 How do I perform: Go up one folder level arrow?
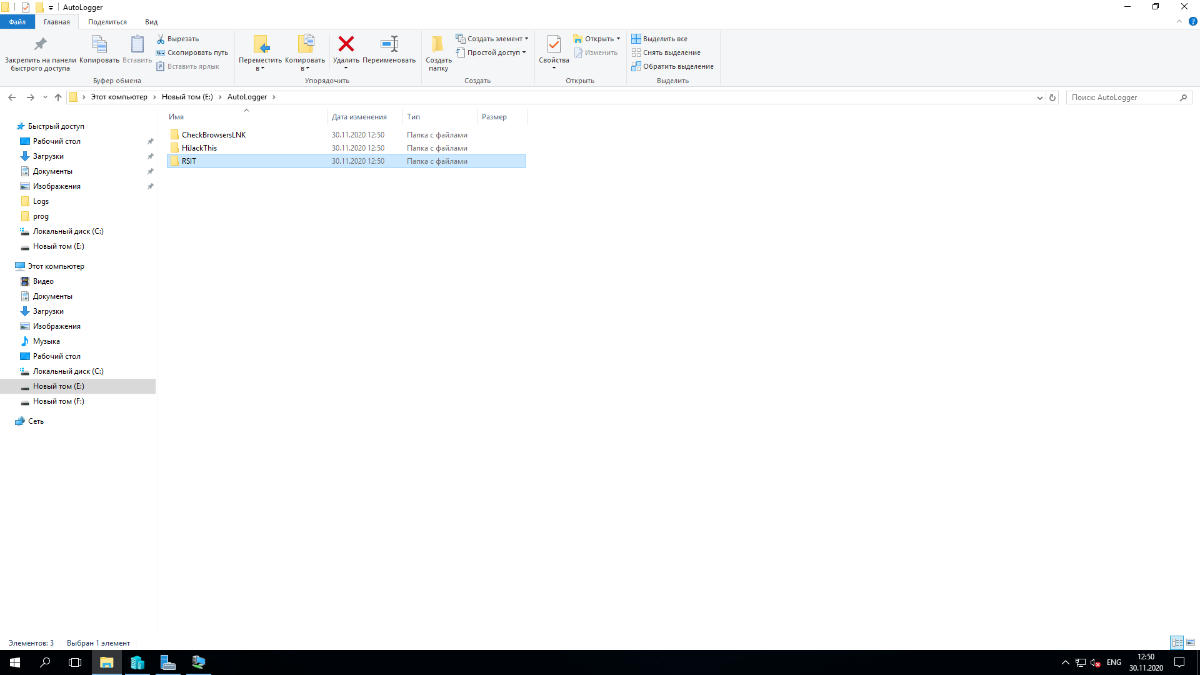click(58, 97)
